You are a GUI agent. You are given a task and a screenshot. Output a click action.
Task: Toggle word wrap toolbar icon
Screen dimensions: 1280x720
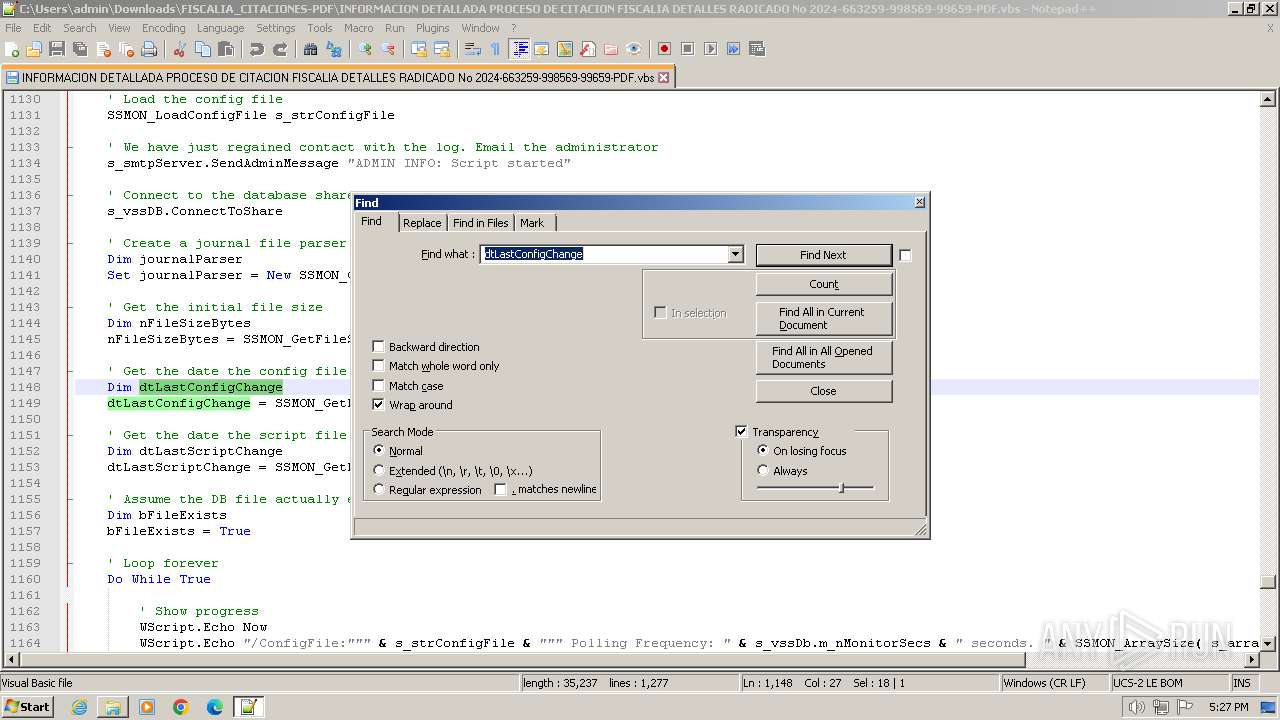click(x=472, y=49)
